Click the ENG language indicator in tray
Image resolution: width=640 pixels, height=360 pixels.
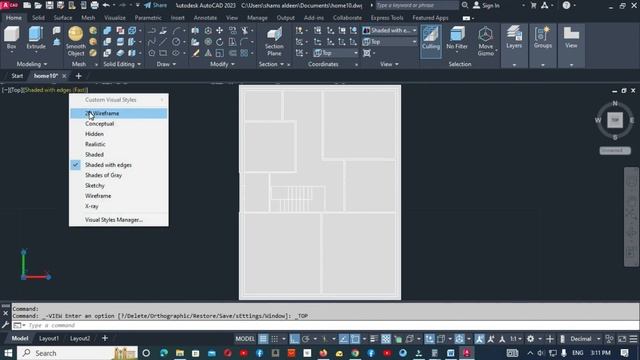pos(577,353)
